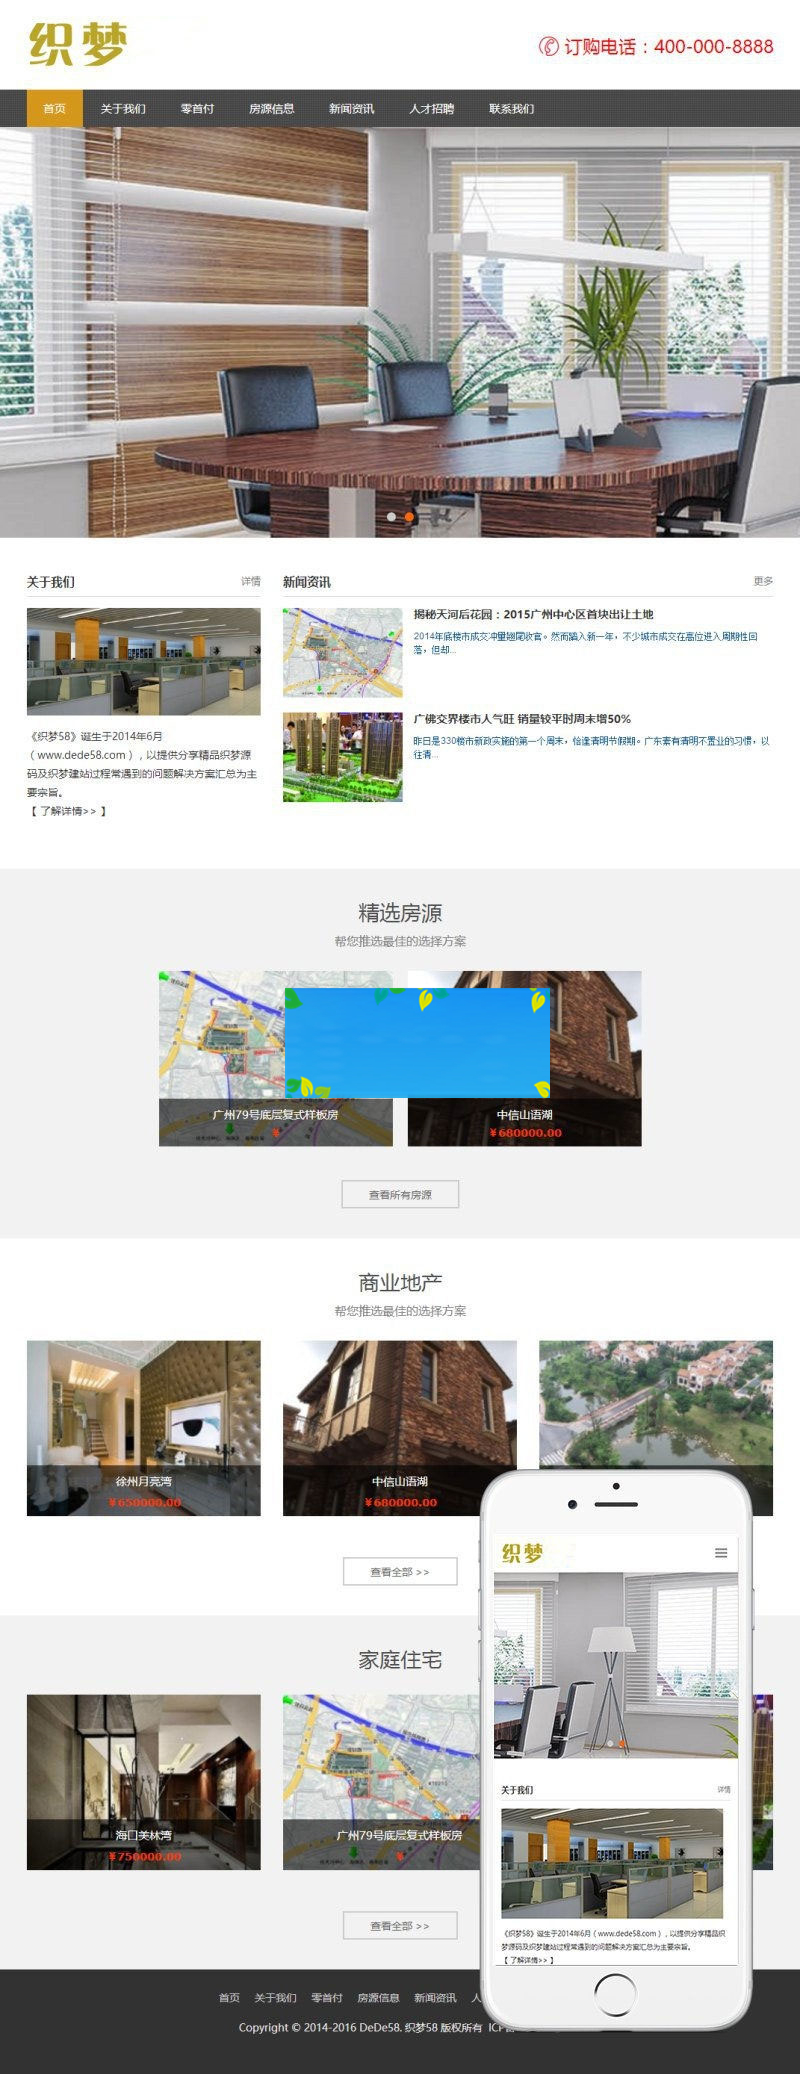Image resolution: width=800 pixels, height=2074 pixels.
Task: Click 查看全部 under 商业地产 section
Action: point(400,1571)
